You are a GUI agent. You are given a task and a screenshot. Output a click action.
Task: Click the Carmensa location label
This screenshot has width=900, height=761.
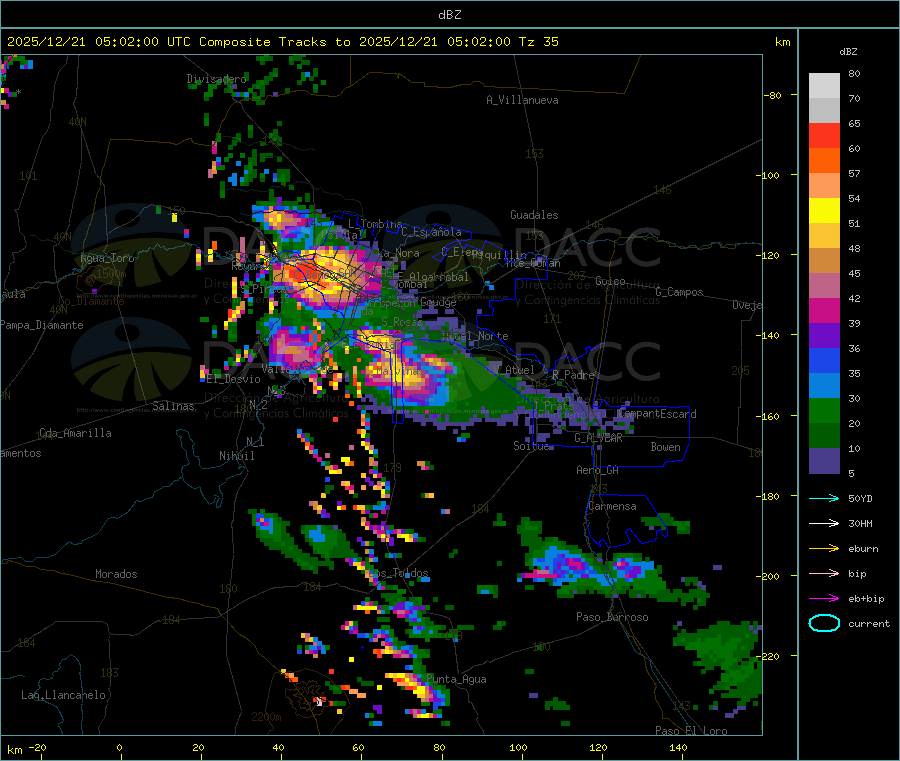click(612, 506)
